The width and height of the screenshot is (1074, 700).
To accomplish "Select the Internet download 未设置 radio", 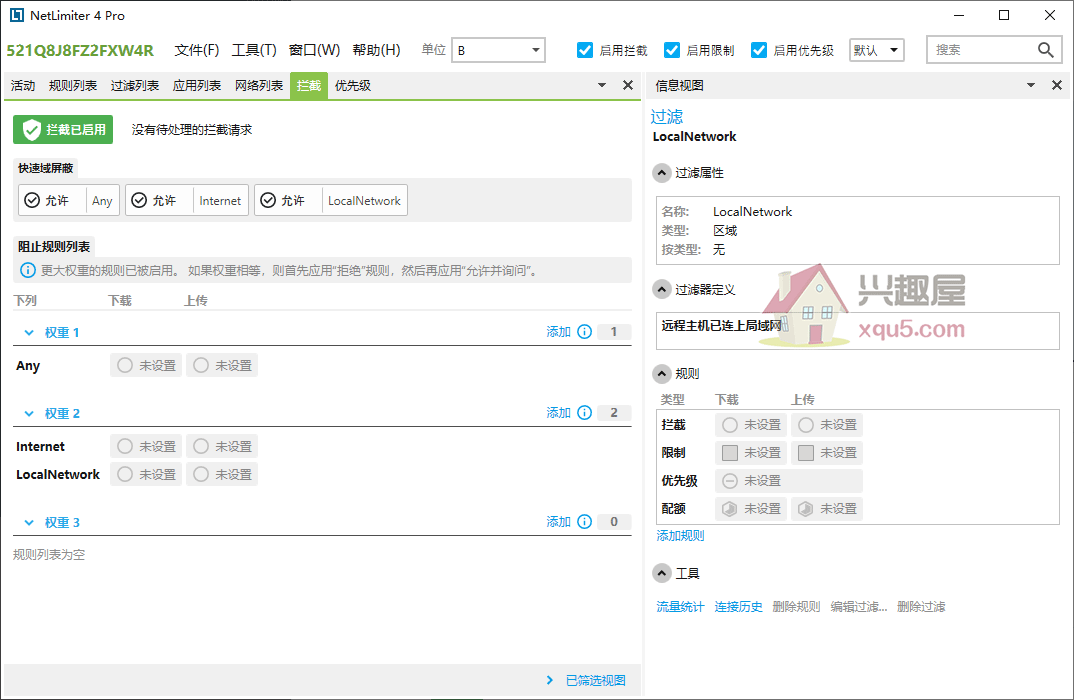I will (x=125, y=447).
